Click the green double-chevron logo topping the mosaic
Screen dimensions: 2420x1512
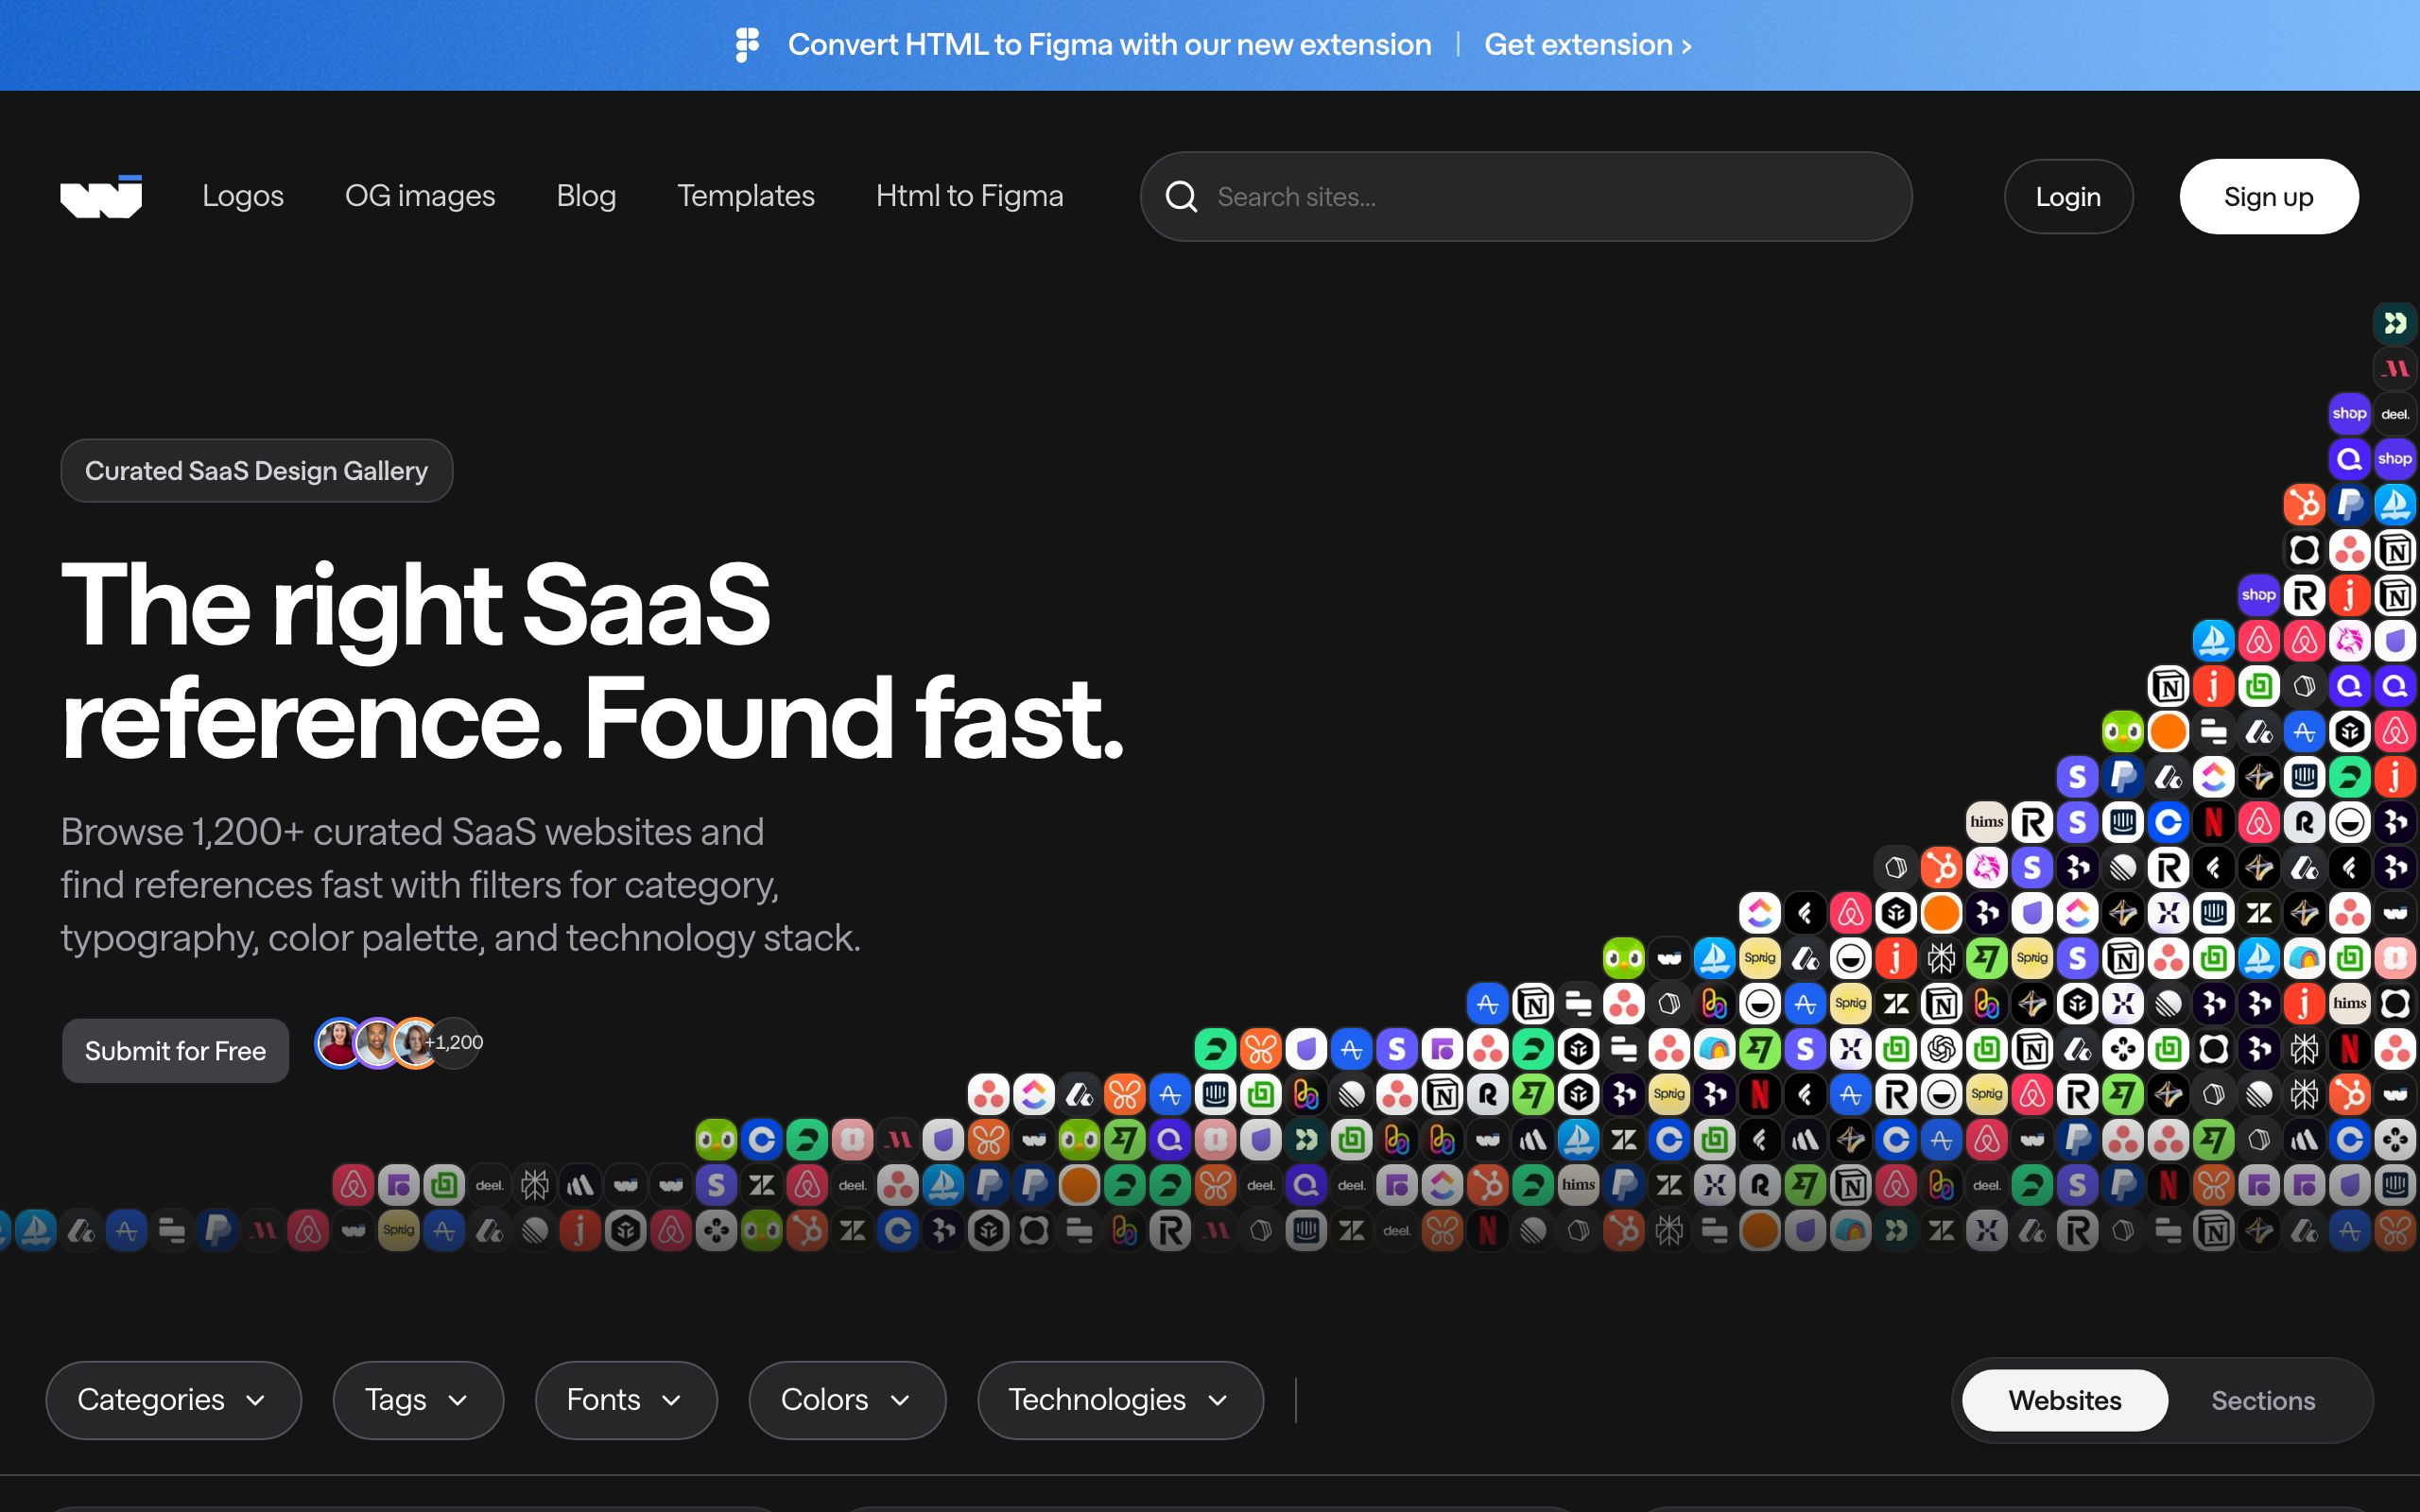2395,323
